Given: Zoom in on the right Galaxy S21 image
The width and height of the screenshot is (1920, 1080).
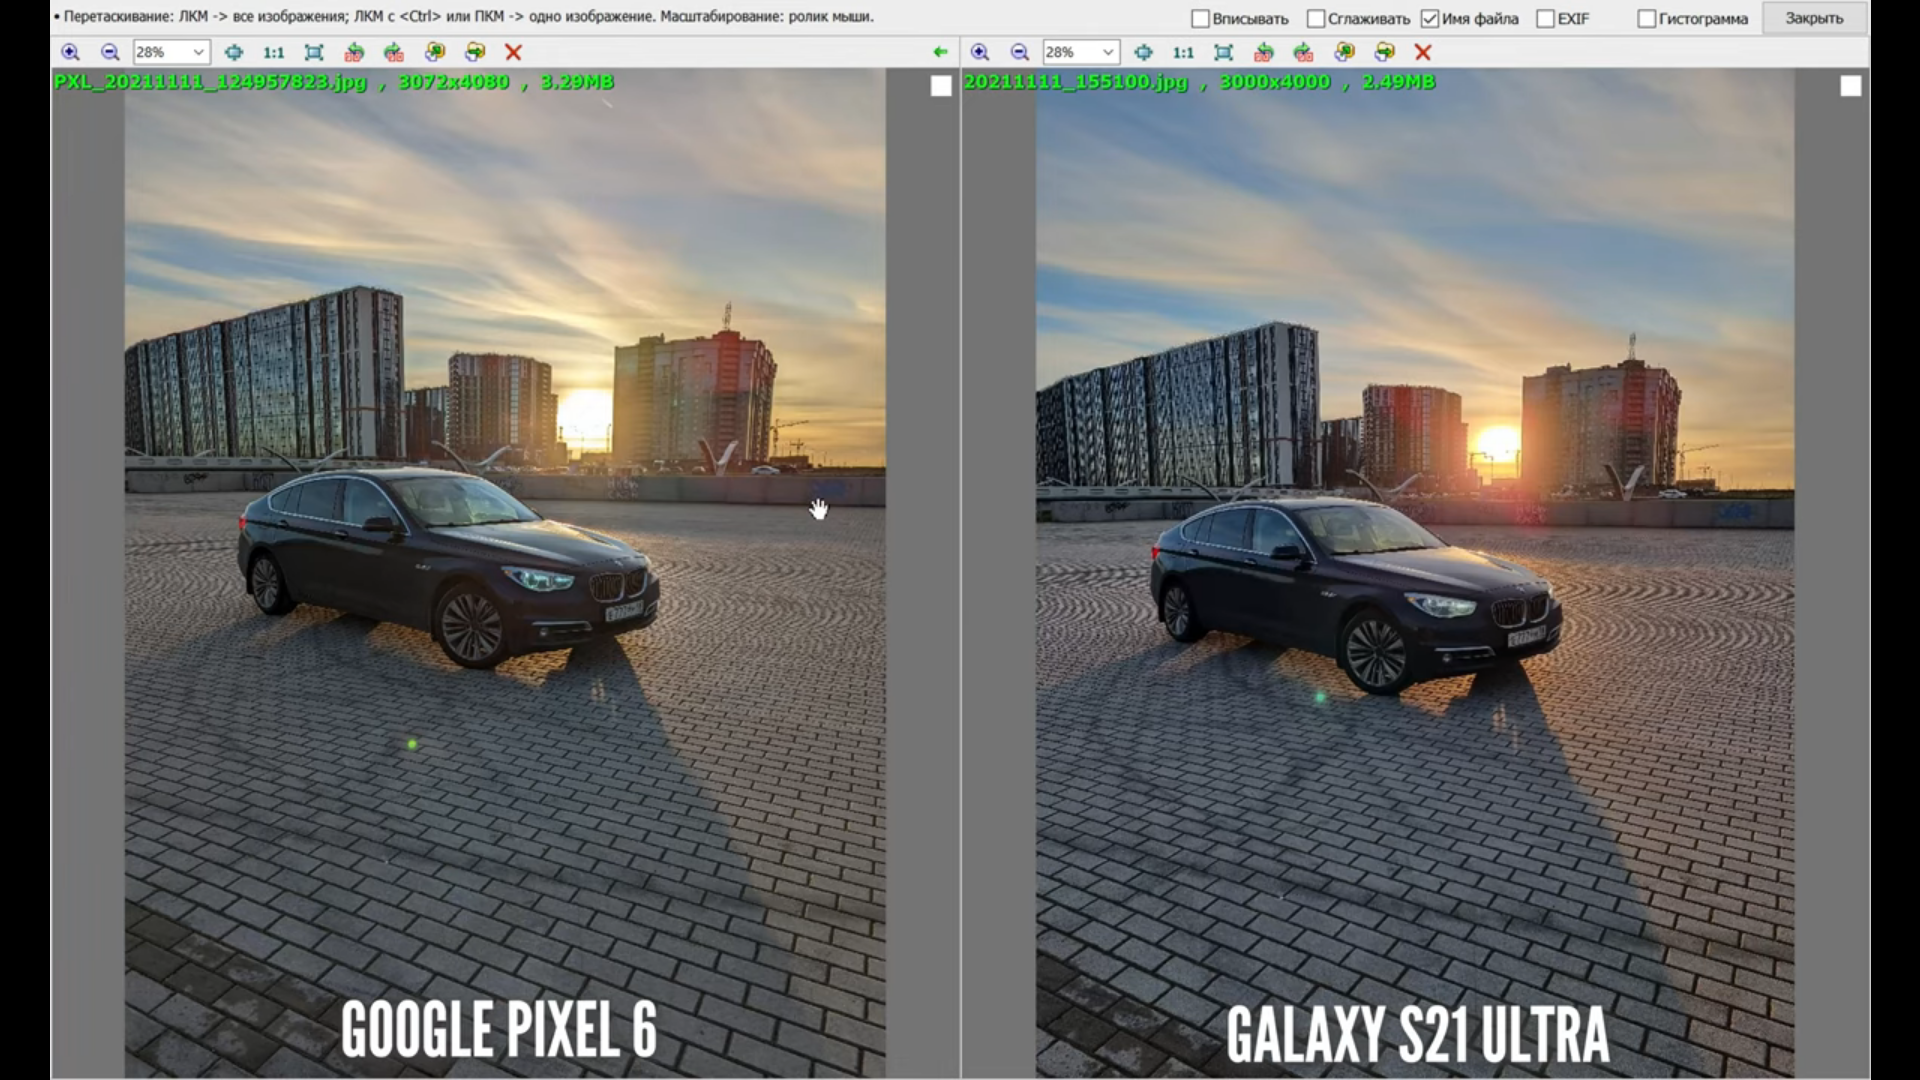Looking at the screenshot, I should pos(980,52).
